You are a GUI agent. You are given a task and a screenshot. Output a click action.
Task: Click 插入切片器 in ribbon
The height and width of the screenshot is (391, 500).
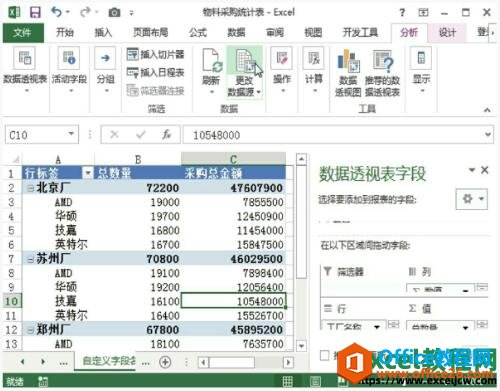click(x=156, y=54)
